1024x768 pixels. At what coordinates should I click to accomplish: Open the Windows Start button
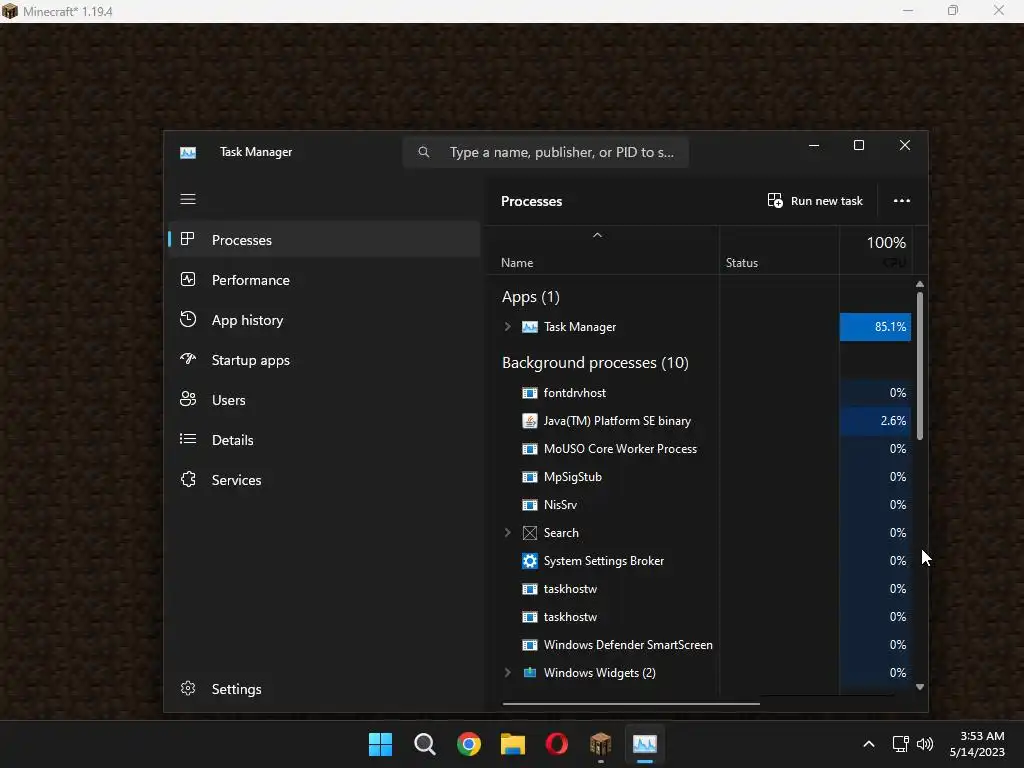pos(380,744)
